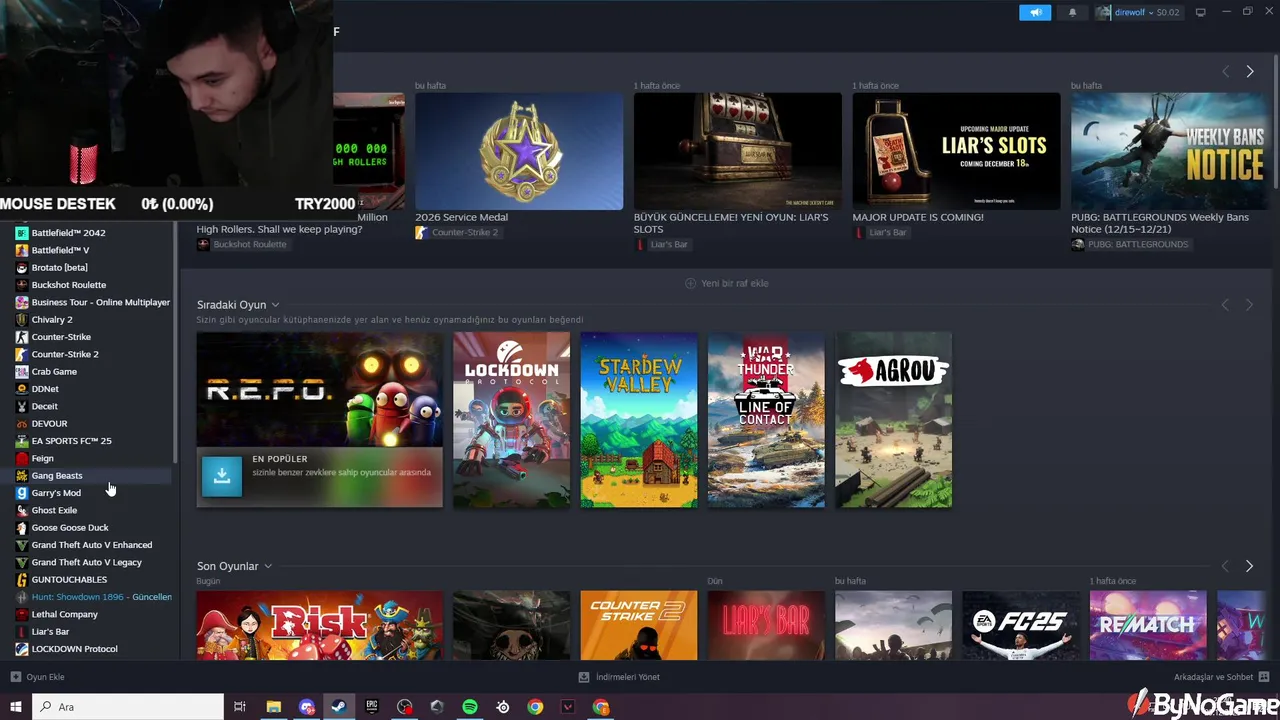The height and width of the screenshot is (720, 1280).
Task: Advance the news shelf with right arrow
Action: 1250,71
